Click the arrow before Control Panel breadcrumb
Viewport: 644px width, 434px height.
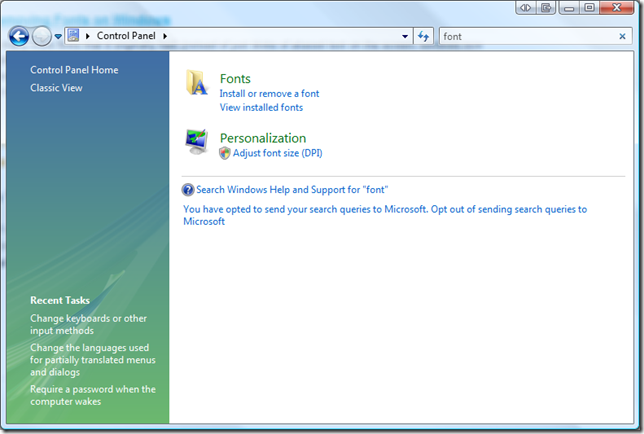point(87,36)
